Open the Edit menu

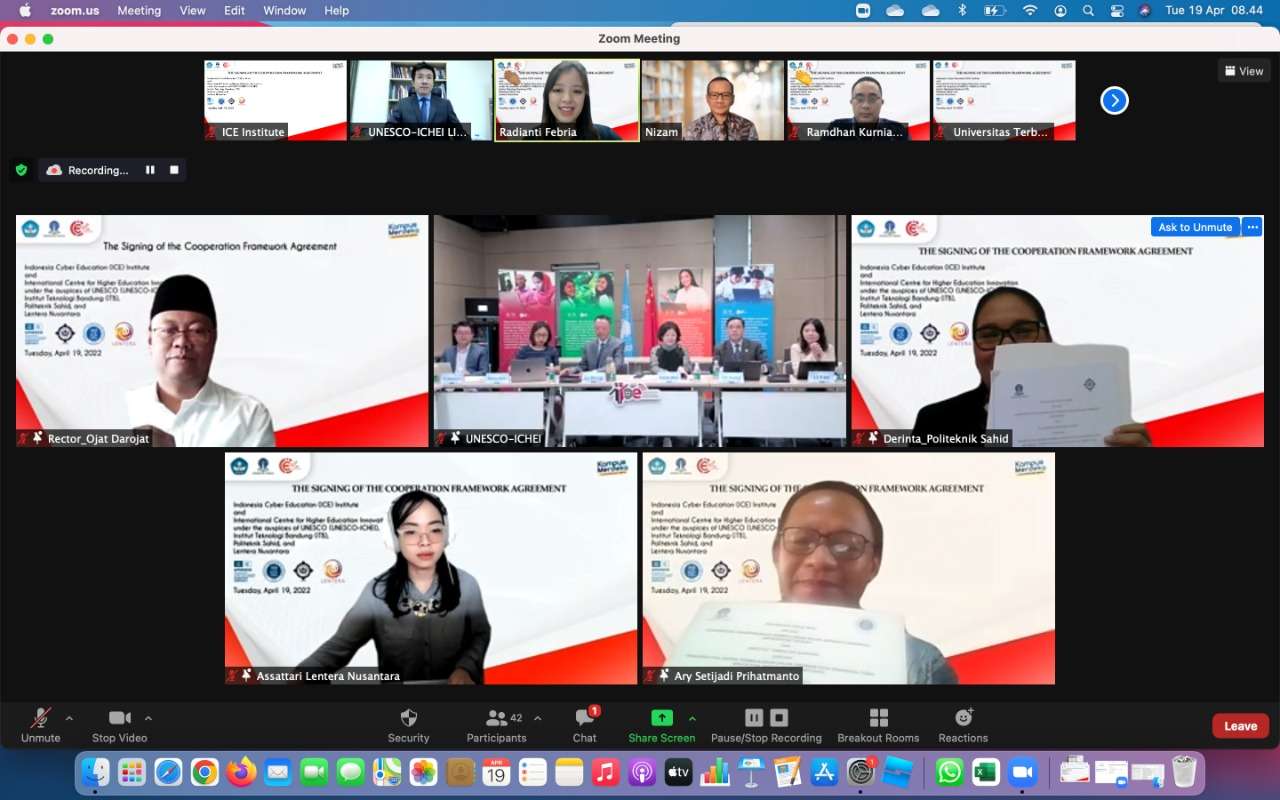pyautogui.click(x=235, y=10)
